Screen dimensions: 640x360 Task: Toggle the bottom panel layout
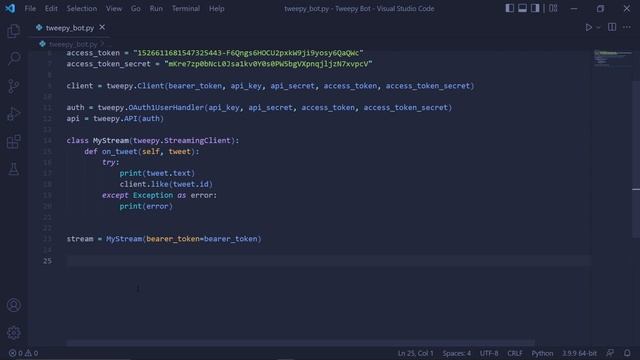point(522,8)
